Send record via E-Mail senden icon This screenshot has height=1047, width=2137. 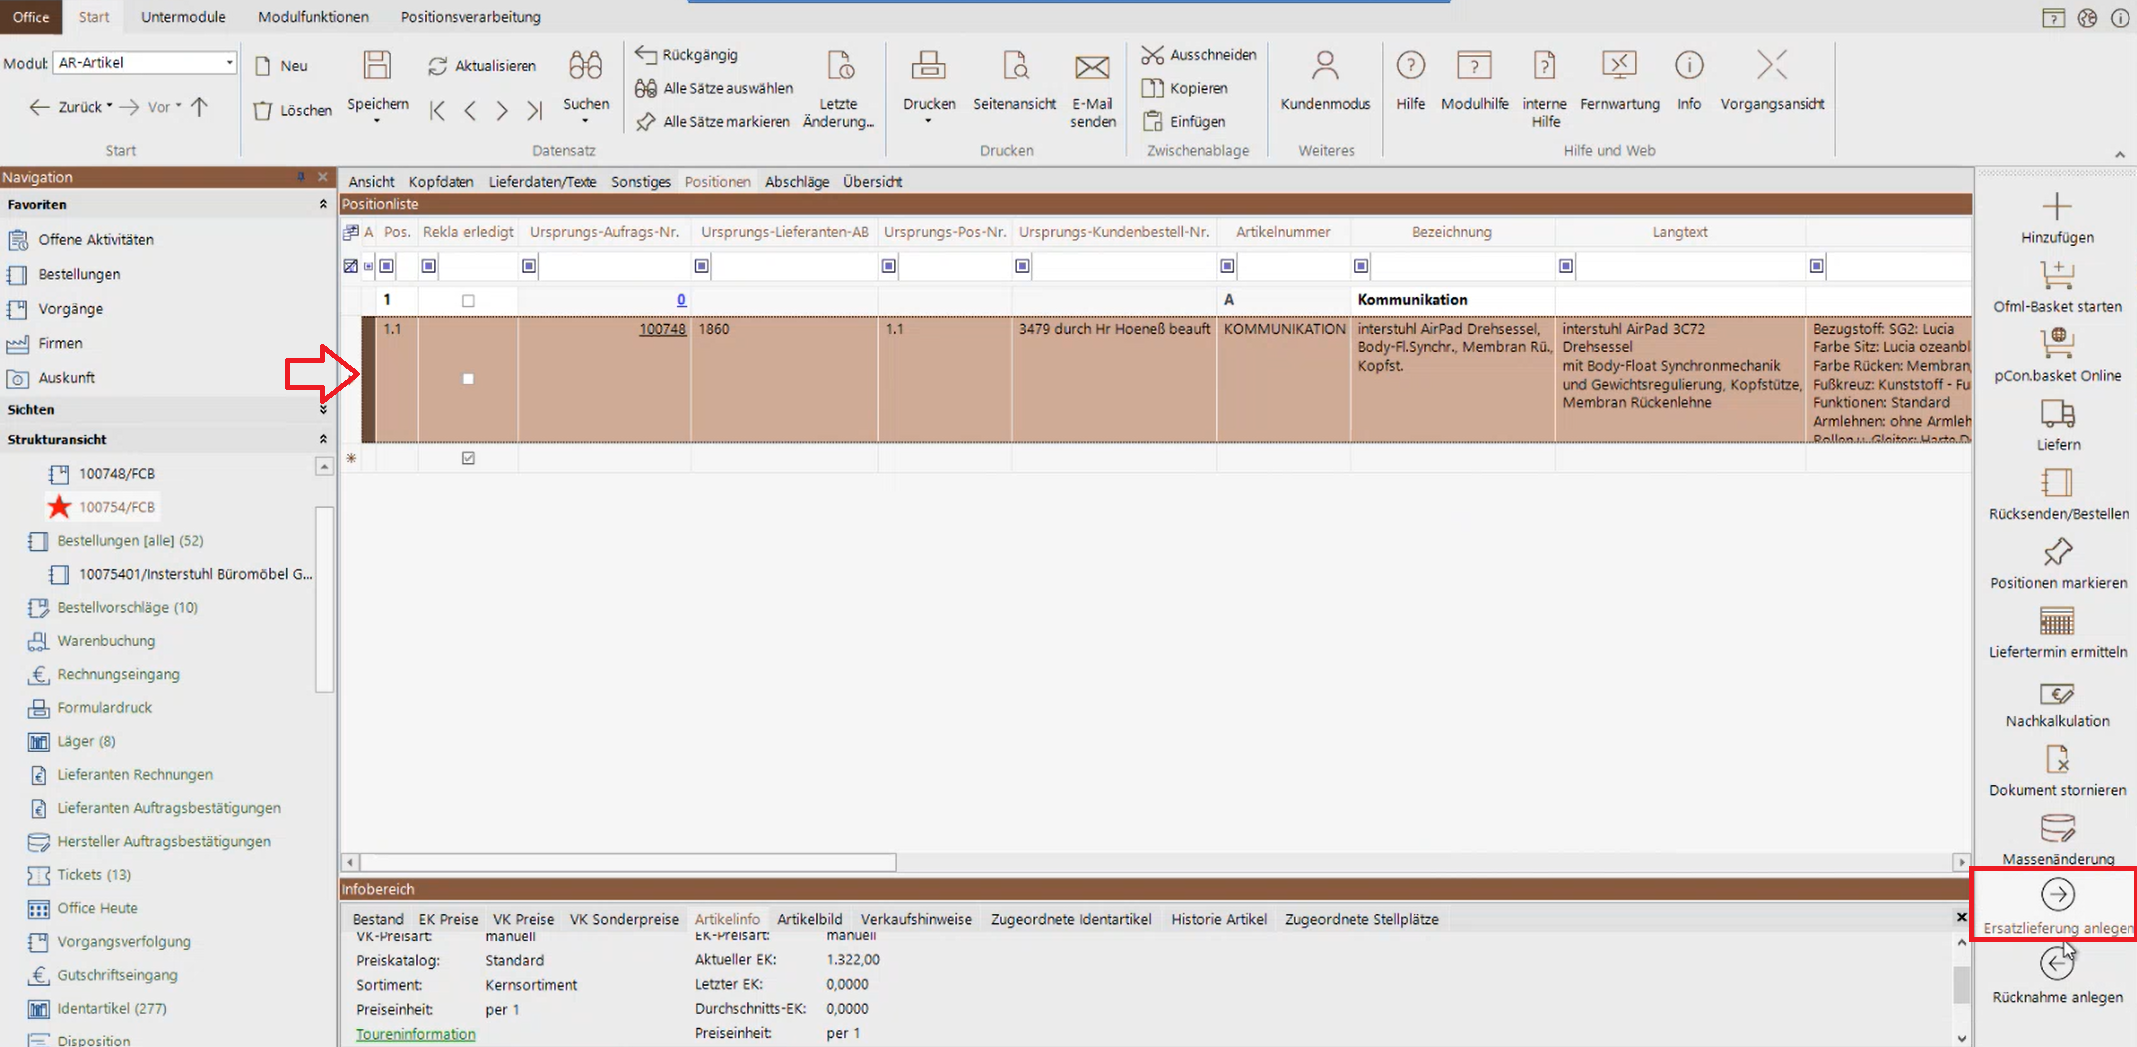pyautogui.click(x=1091, y=68)
